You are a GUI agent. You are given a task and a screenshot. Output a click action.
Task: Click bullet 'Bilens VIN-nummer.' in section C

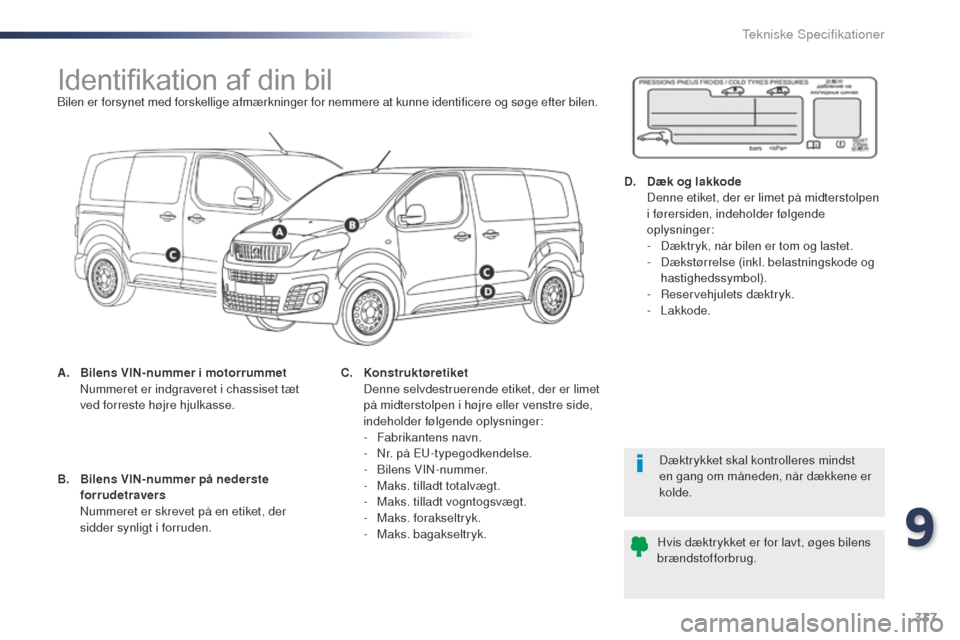[x=432, y=470]
